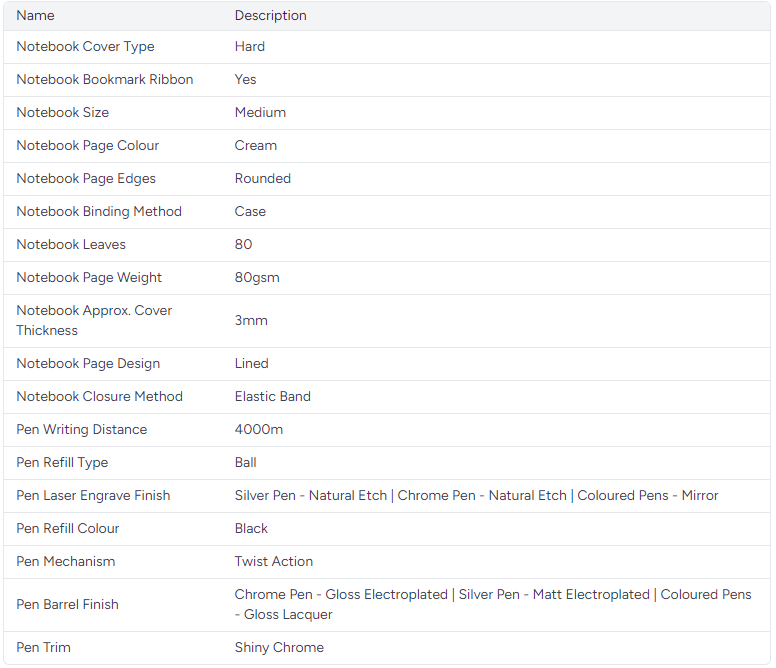Select the Notebook Page Design label
This screenshot has height=668, width=776.
(88, 364)
